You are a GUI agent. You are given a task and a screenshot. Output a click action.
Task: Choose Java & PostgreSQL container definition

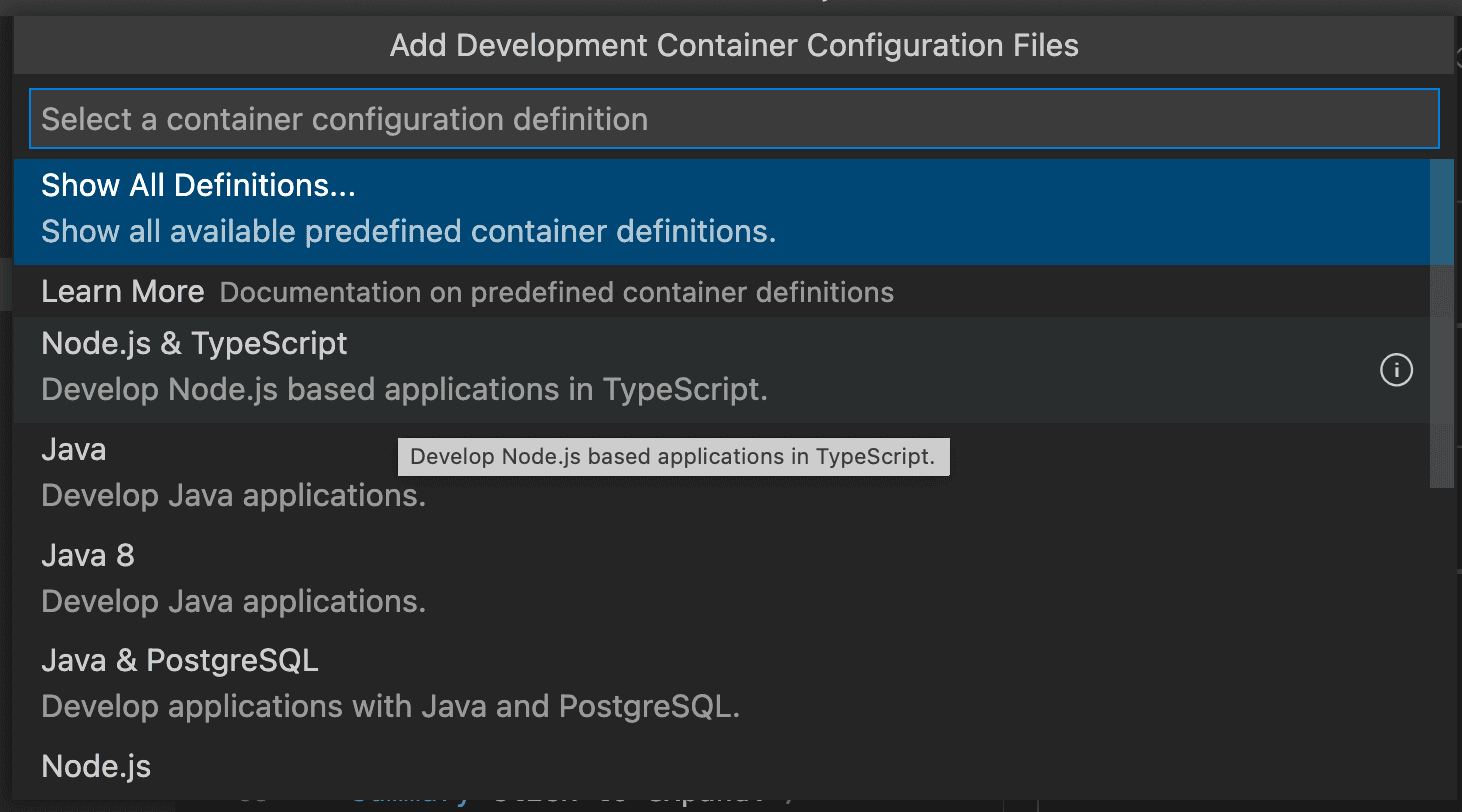pyautogui.click(x=180, y=661)
